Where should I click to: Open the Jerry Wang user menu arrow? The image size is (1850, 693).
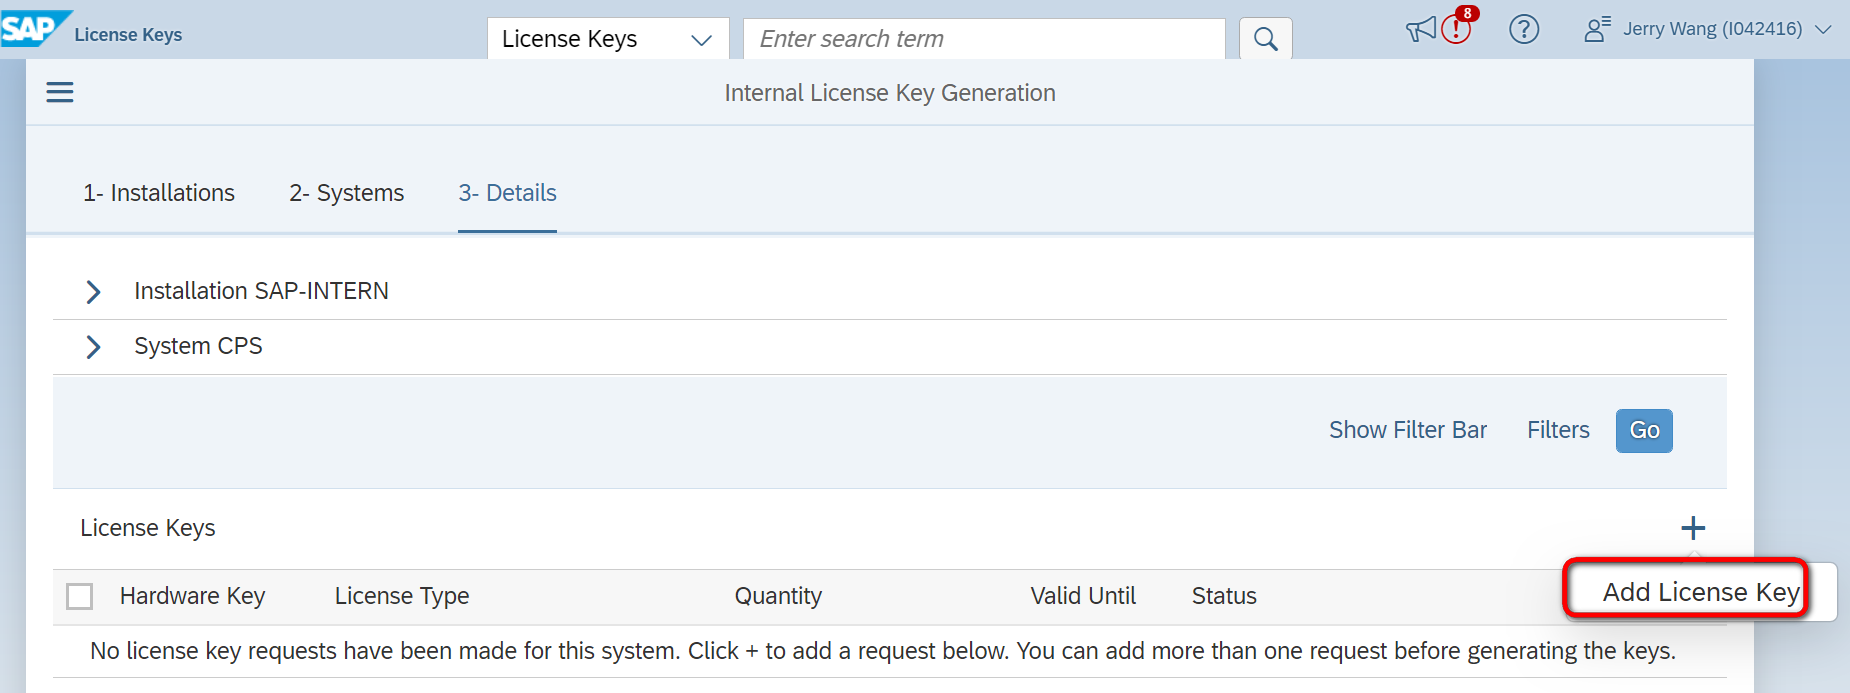[x=1824, y=30]
